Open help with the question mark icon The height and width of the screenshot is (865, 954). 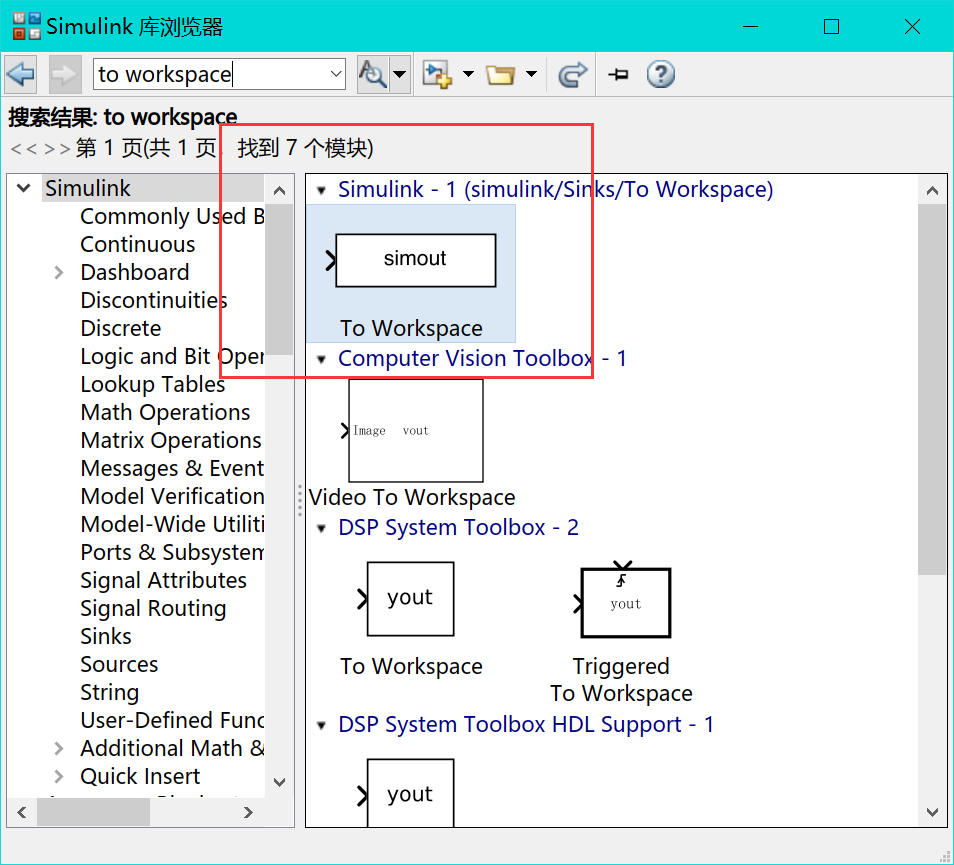[660, 74]
